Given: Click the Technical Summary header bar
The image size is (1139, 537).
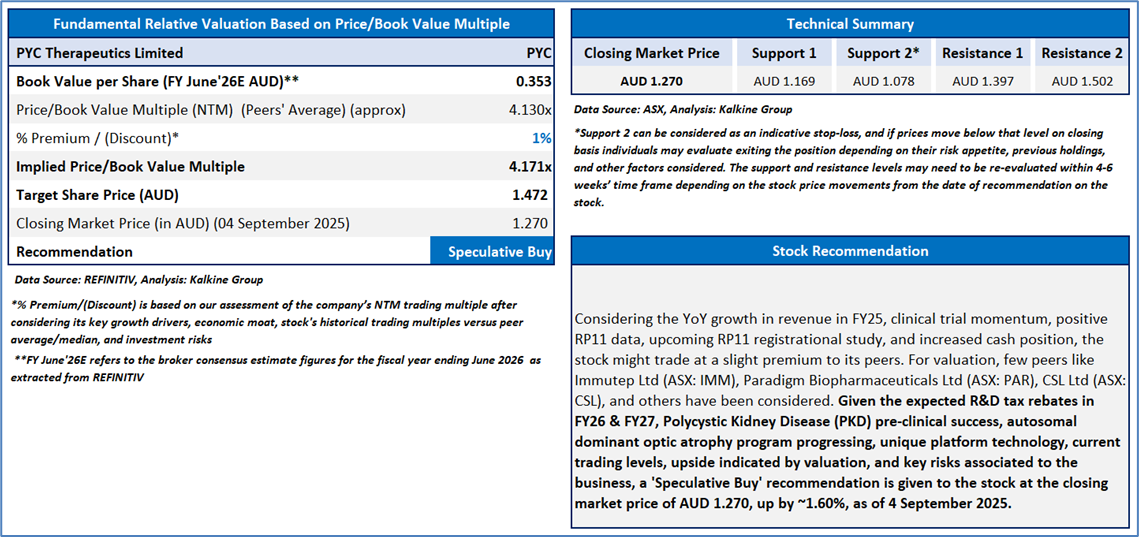Looking at the screenshot, I should pyautogui.click(x=850, y=24).
